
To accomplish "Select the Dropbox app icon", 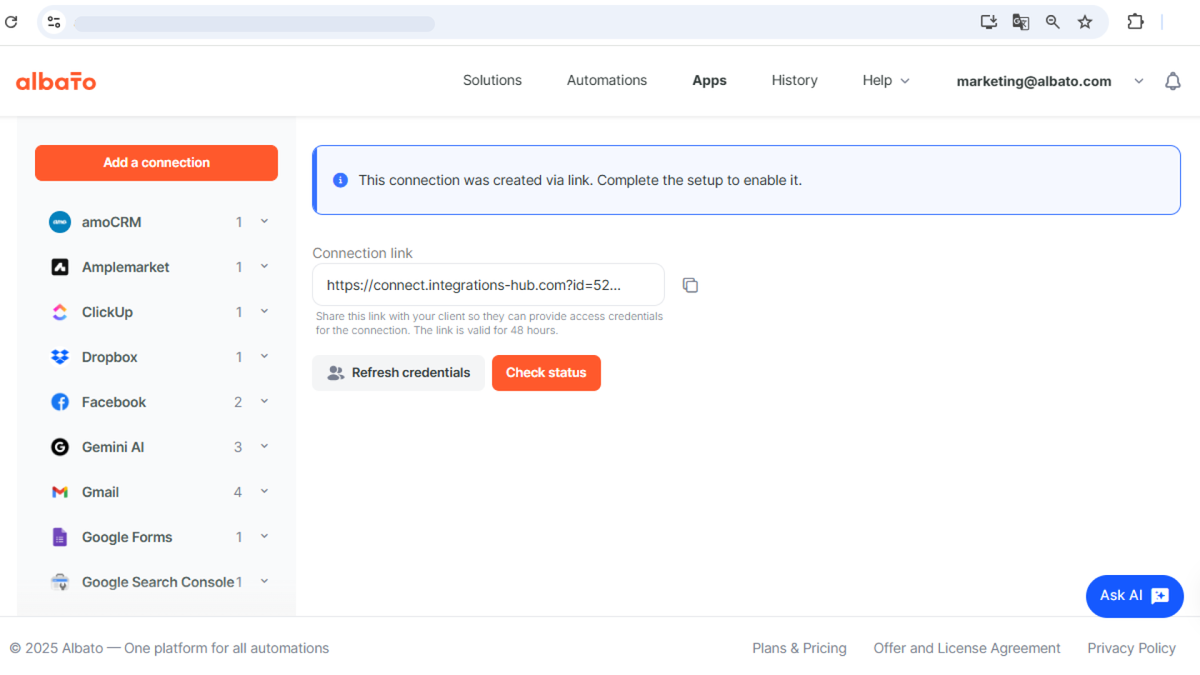I will pyautogui.click(x=59, y=356).
